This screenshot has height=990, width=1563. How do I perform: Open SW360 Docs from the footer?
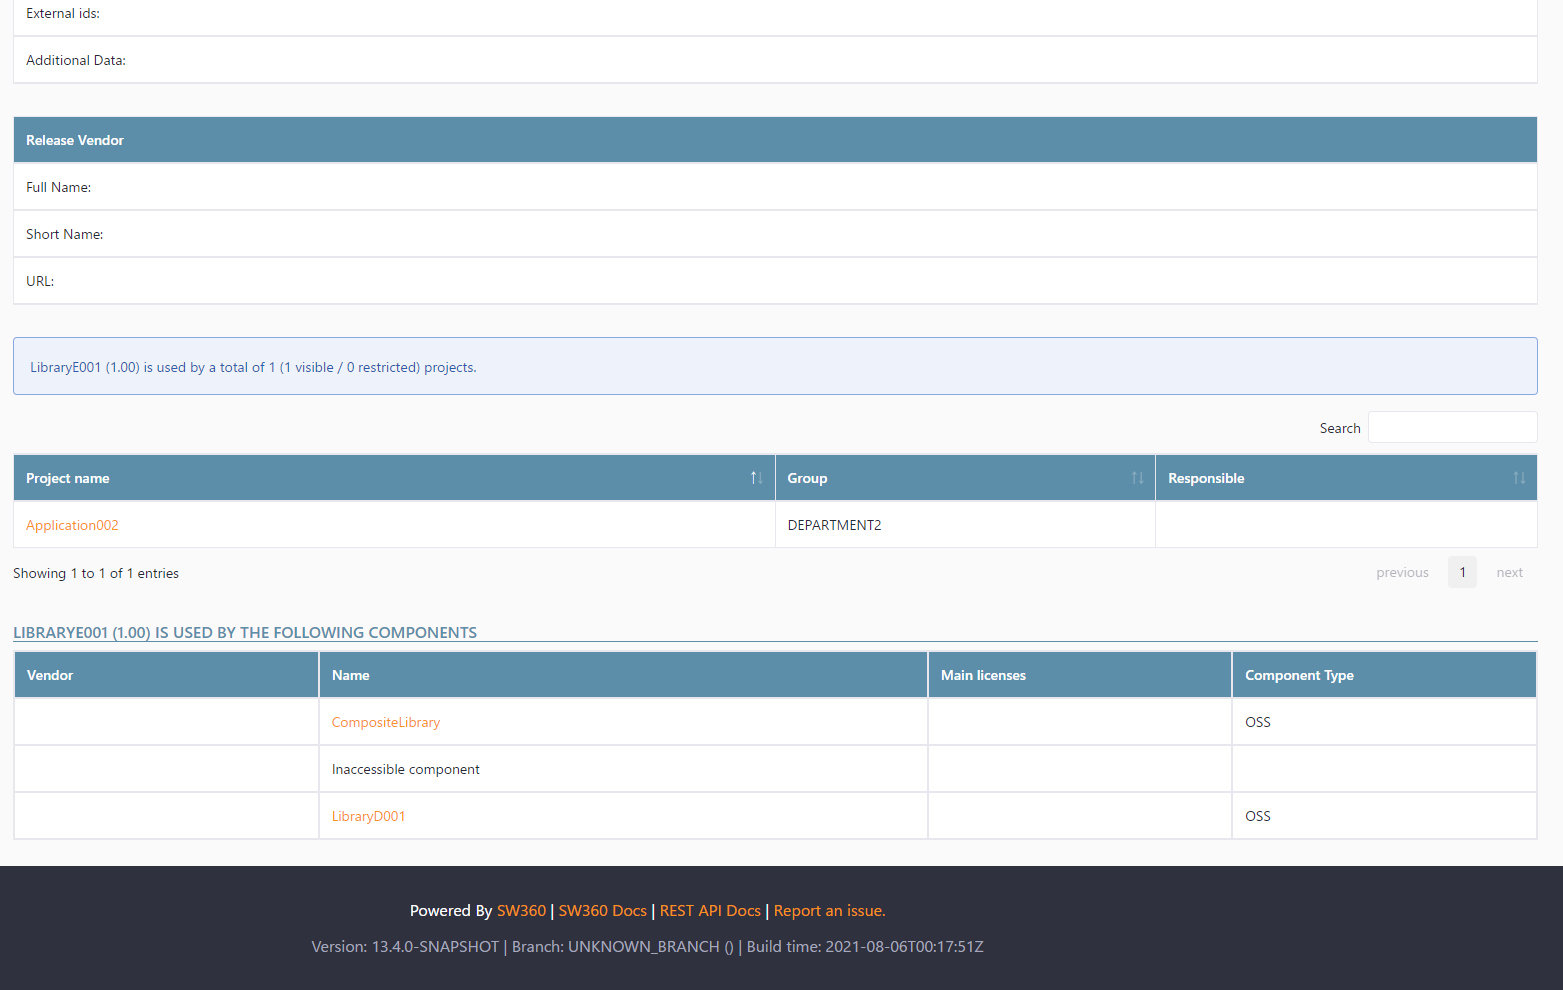click(x=602, y=910)
